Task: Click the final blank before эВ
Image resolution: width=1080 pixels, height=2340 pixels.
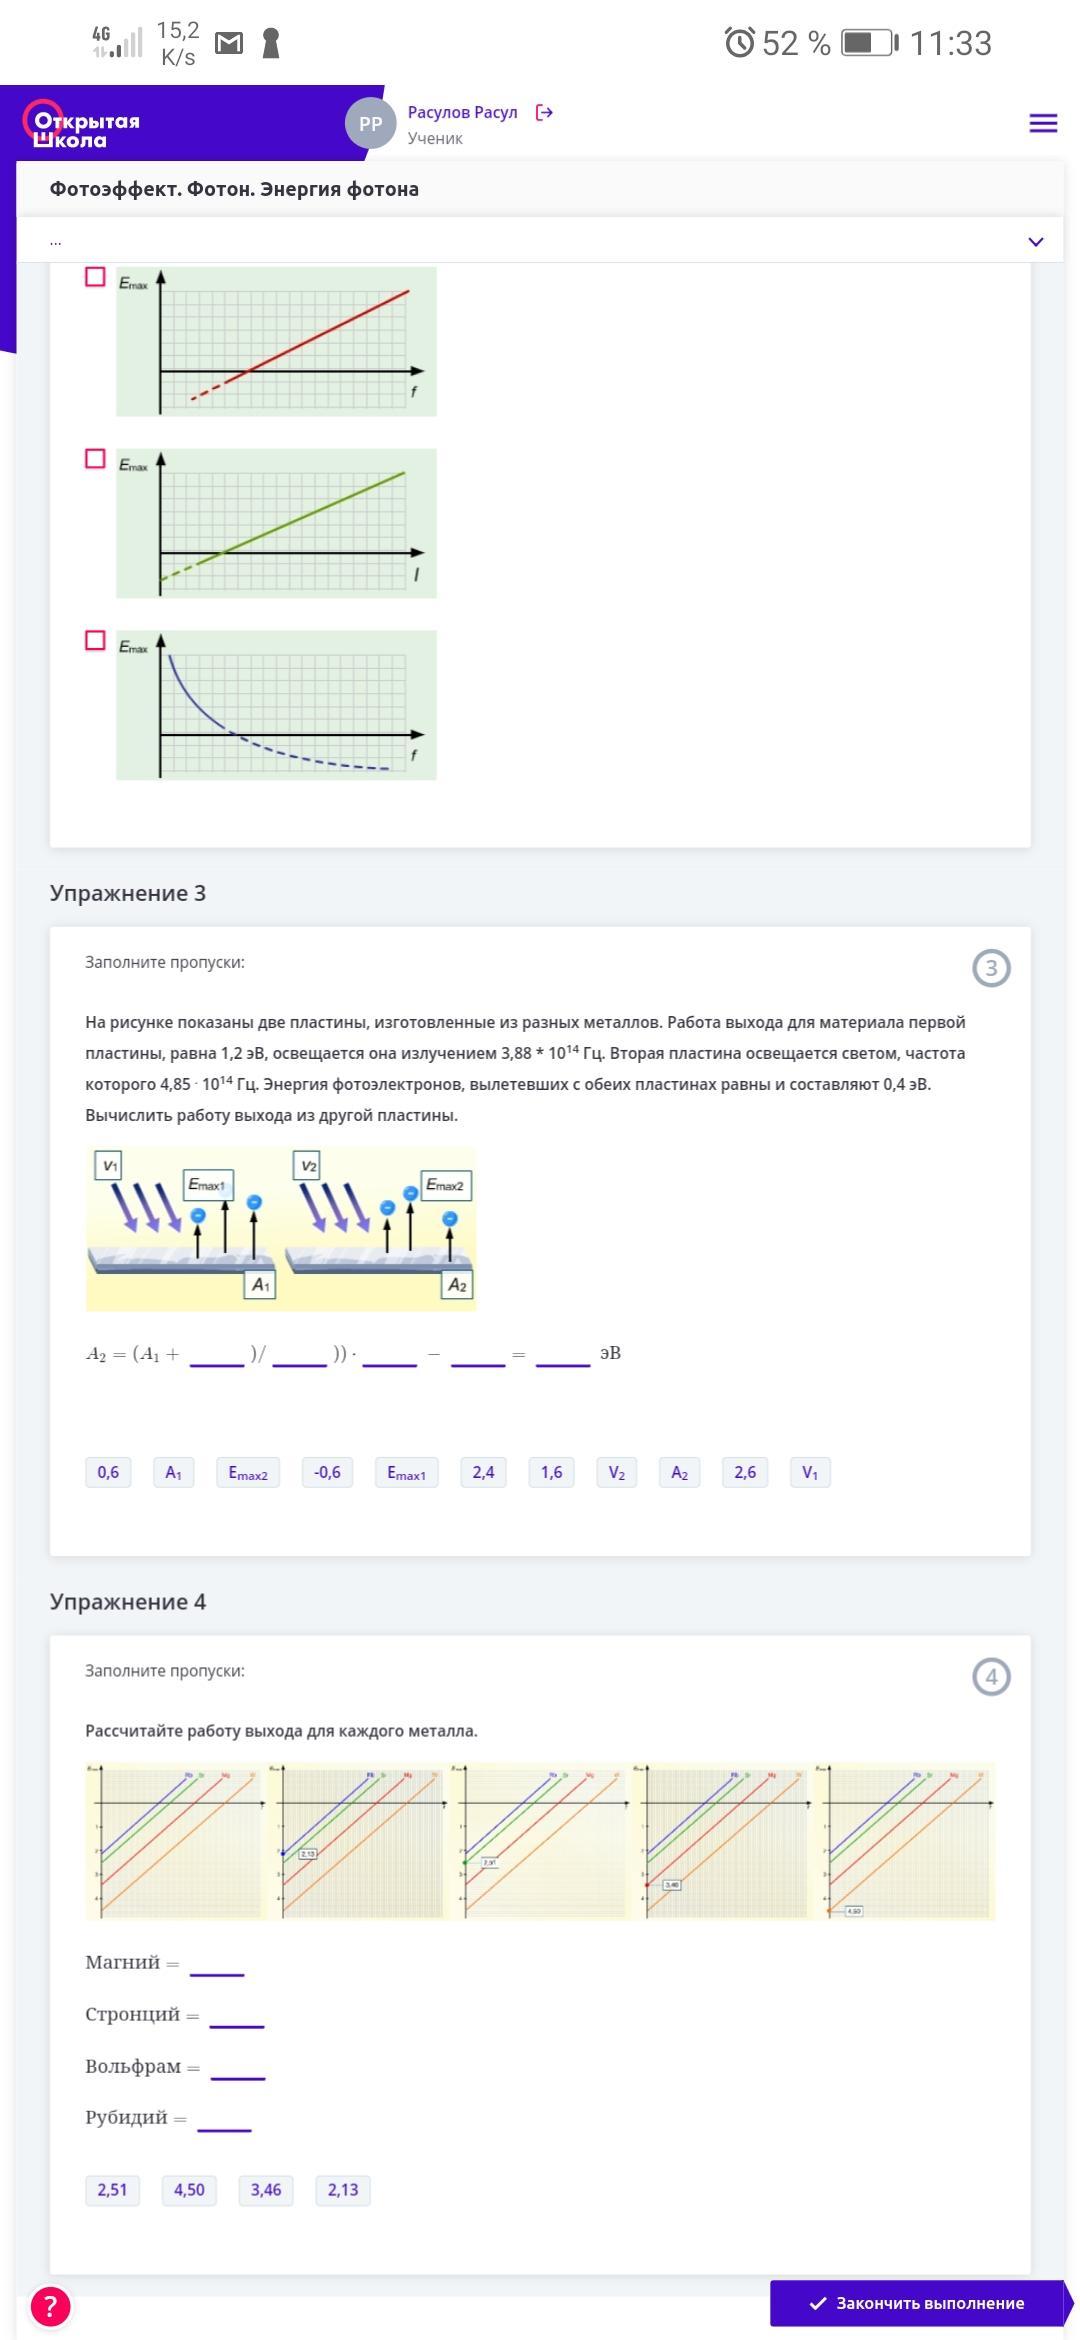Action: (563, 1354)
